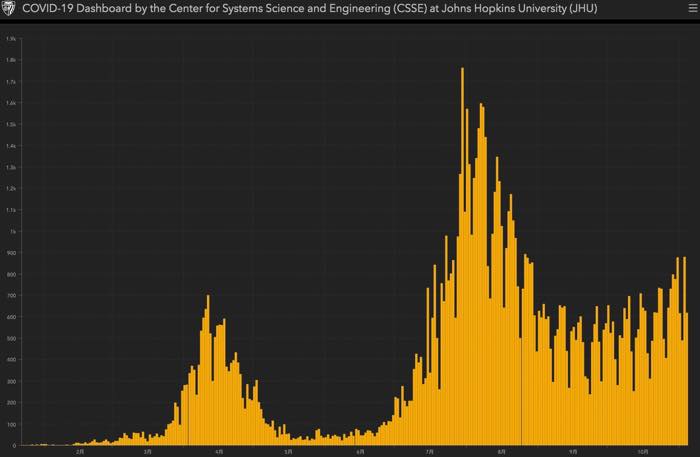
Task: Click the '0' y-axis label
Action: pyautogui.click(x=14, y=445)
